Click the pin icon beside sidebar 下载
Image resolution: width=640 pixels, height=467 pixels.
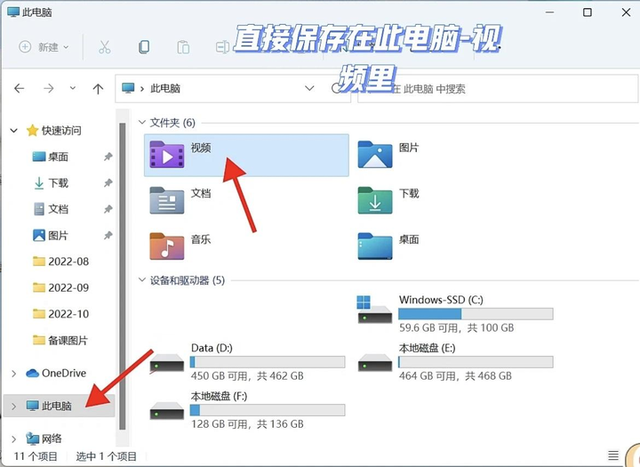pos(108,182)
